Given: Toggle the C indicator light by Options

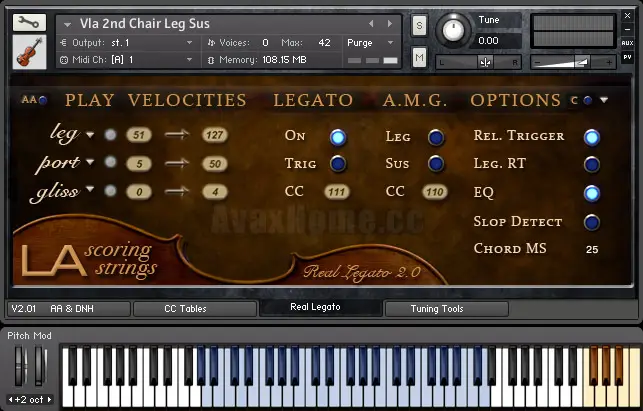Looking at the screenshot, I should coord(588,100).
